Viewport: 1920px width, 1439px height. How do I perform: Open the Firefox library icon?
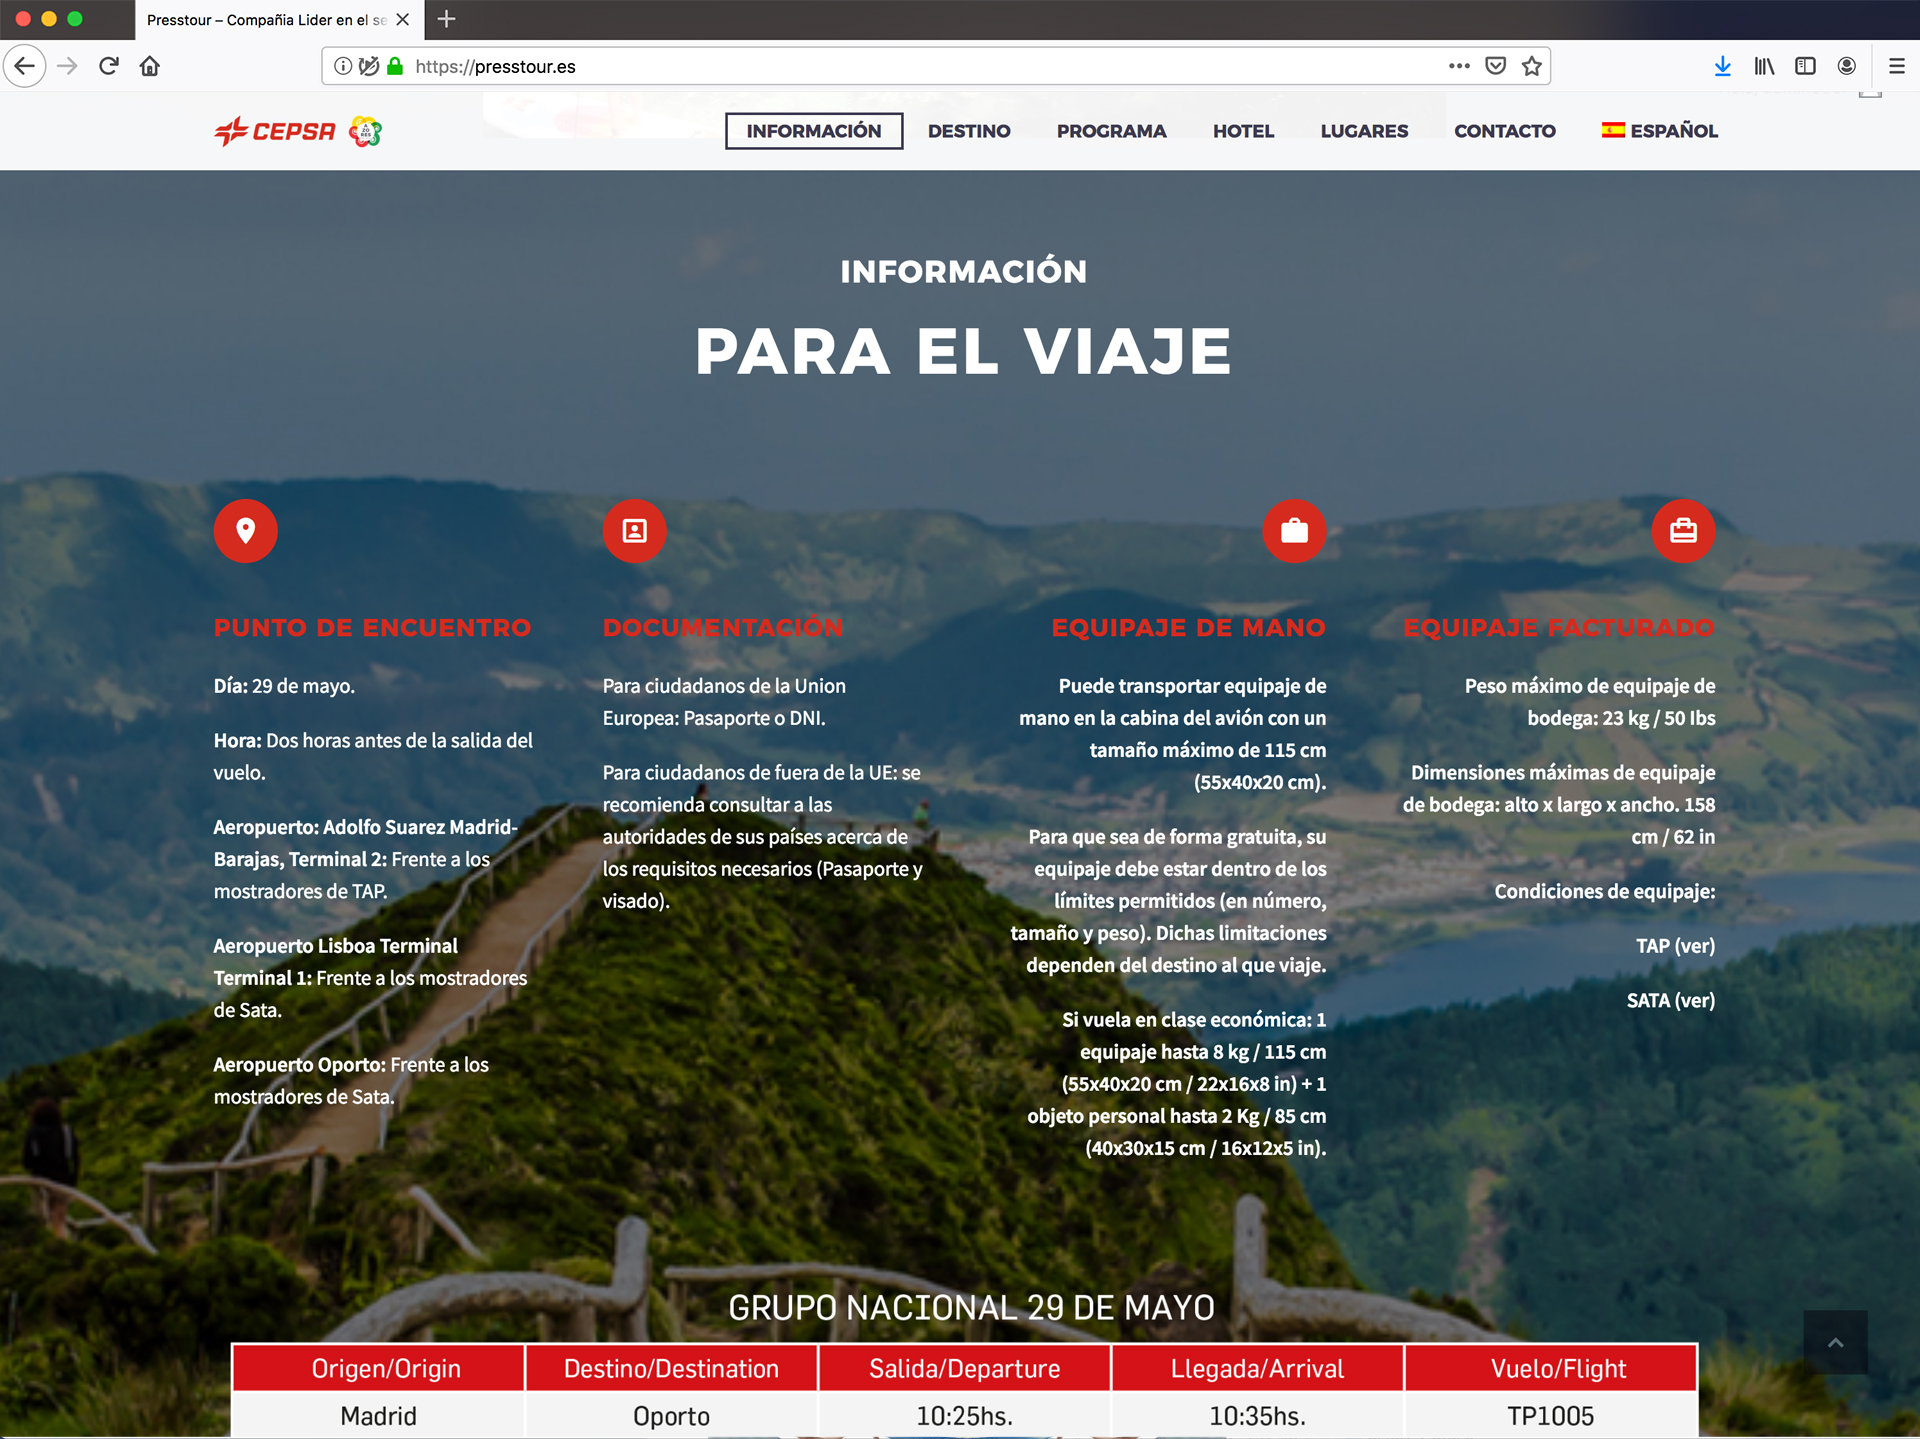click(x=1764, y=66)
